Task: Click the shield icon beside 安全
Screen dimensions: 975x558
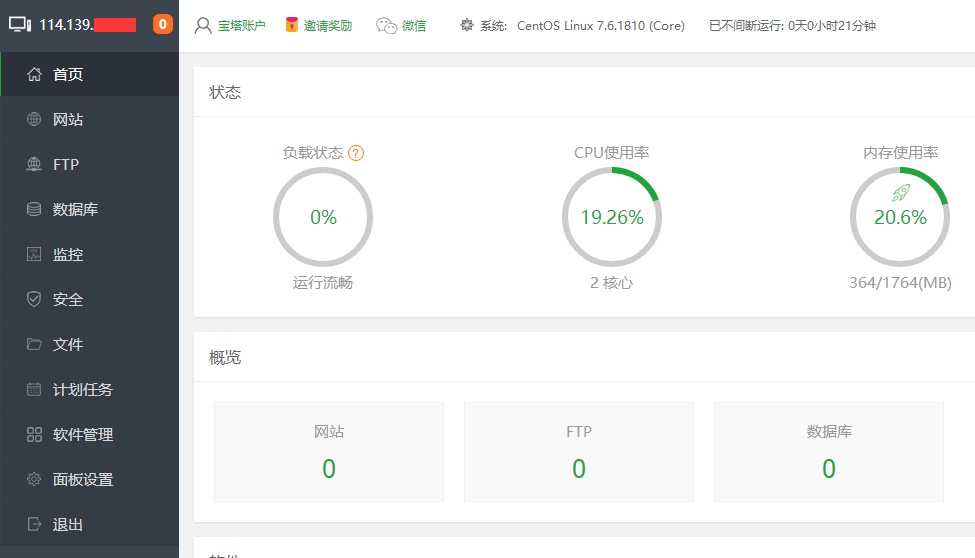Action: click(x=34, y=299)
